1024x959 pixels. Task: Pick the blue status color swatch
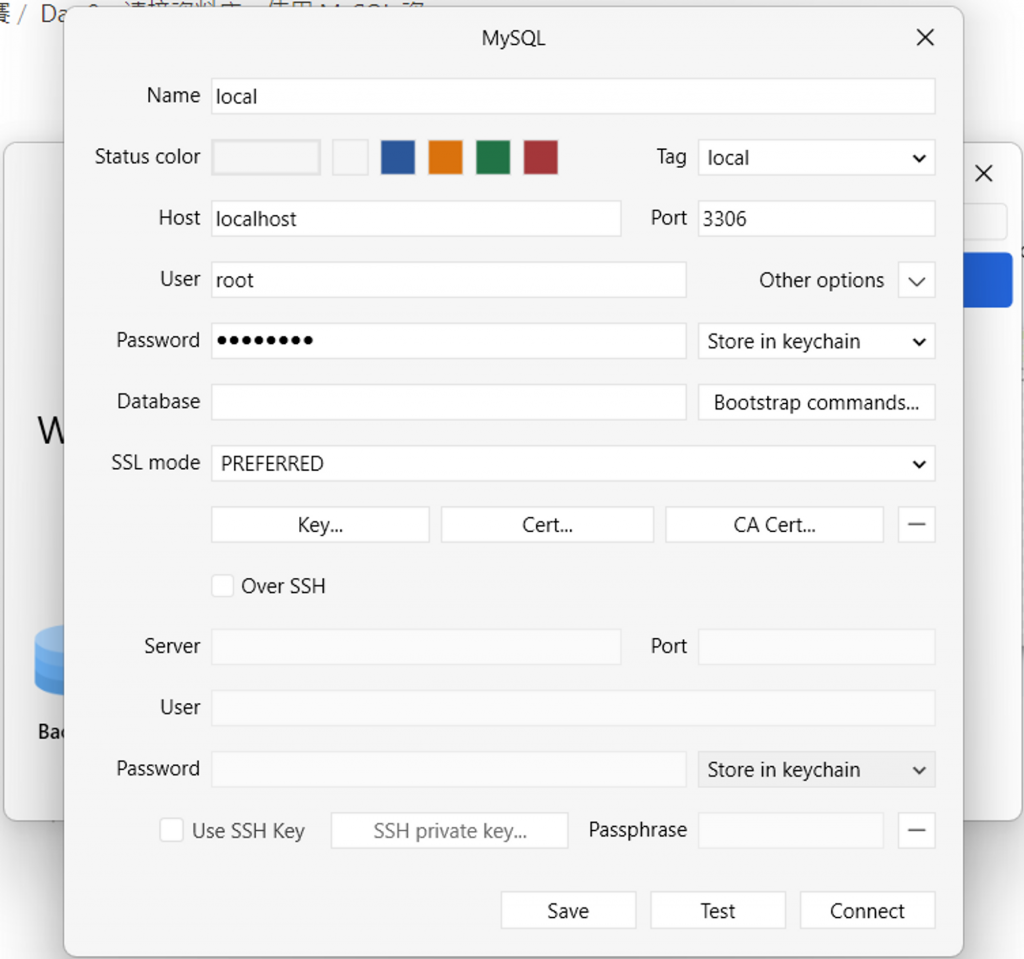click(x=398, y=157)
